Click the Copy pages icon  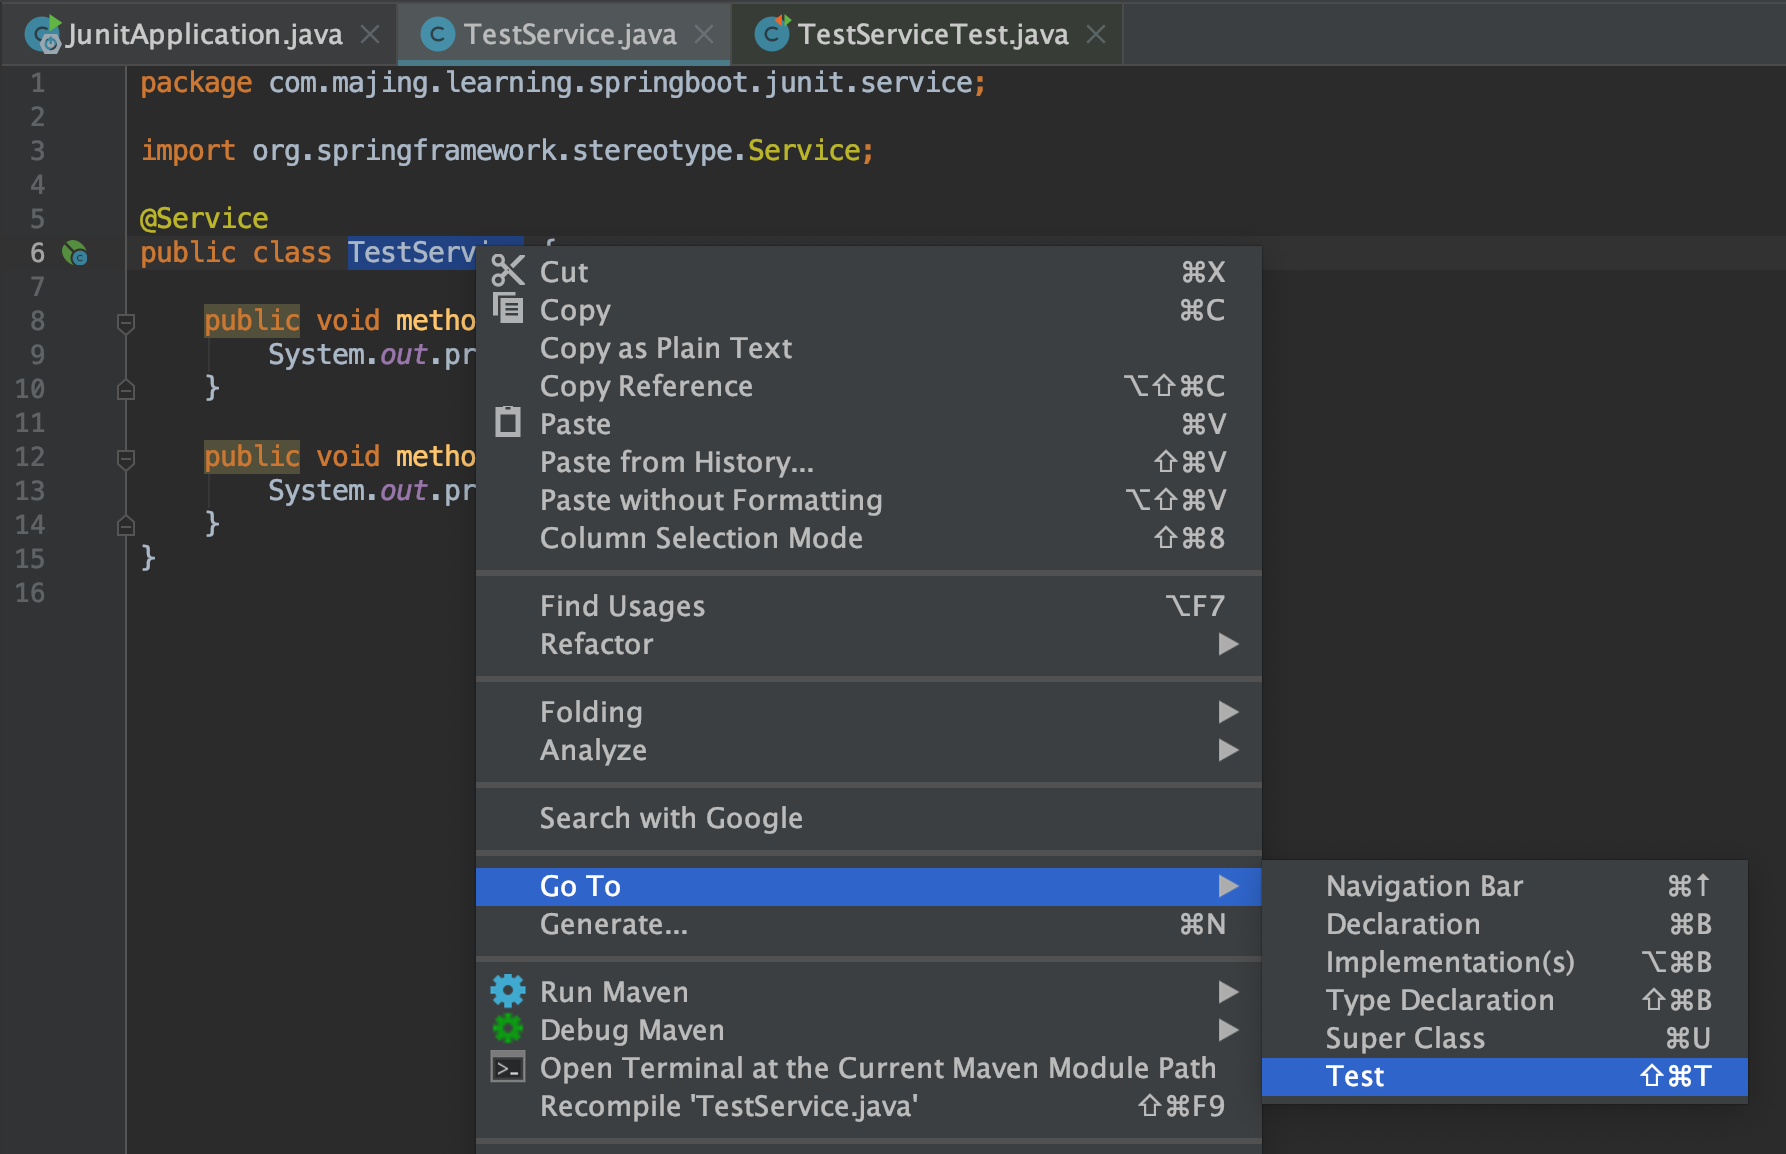pos(508,309)
